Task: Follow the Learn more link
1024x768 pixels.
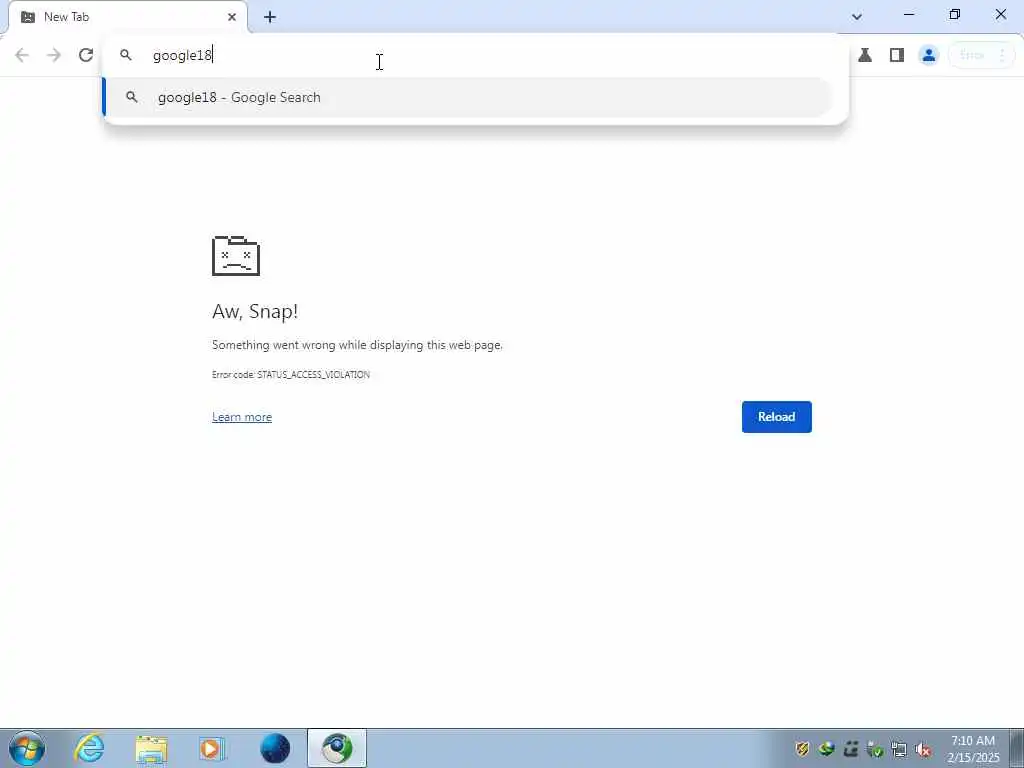Action: pos(242,417)
